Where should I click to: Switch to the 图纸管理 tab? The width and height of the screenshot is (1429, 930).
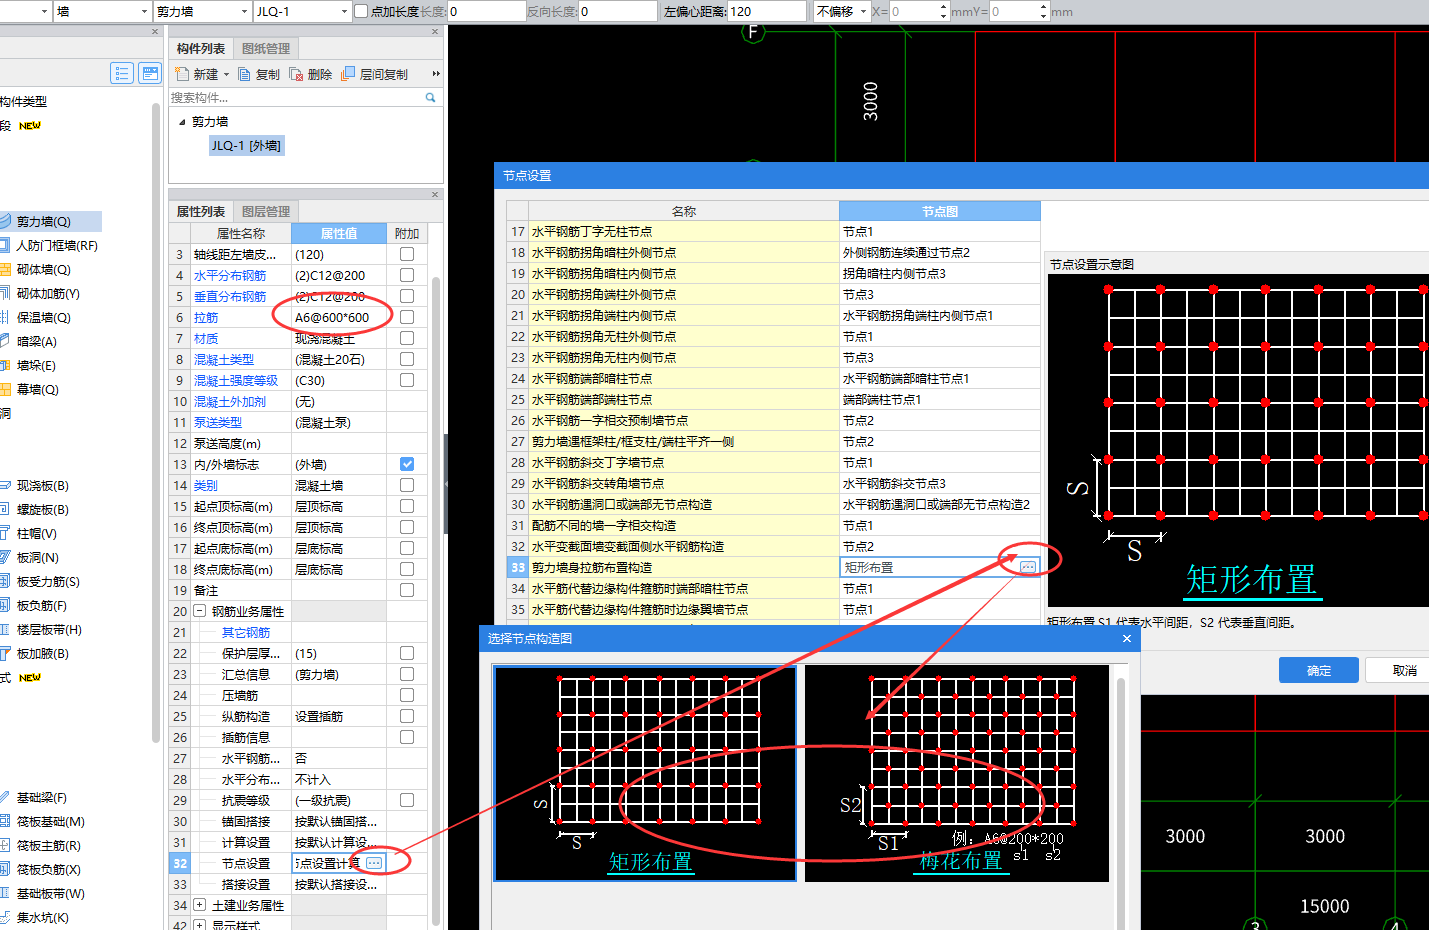[266, 48]
